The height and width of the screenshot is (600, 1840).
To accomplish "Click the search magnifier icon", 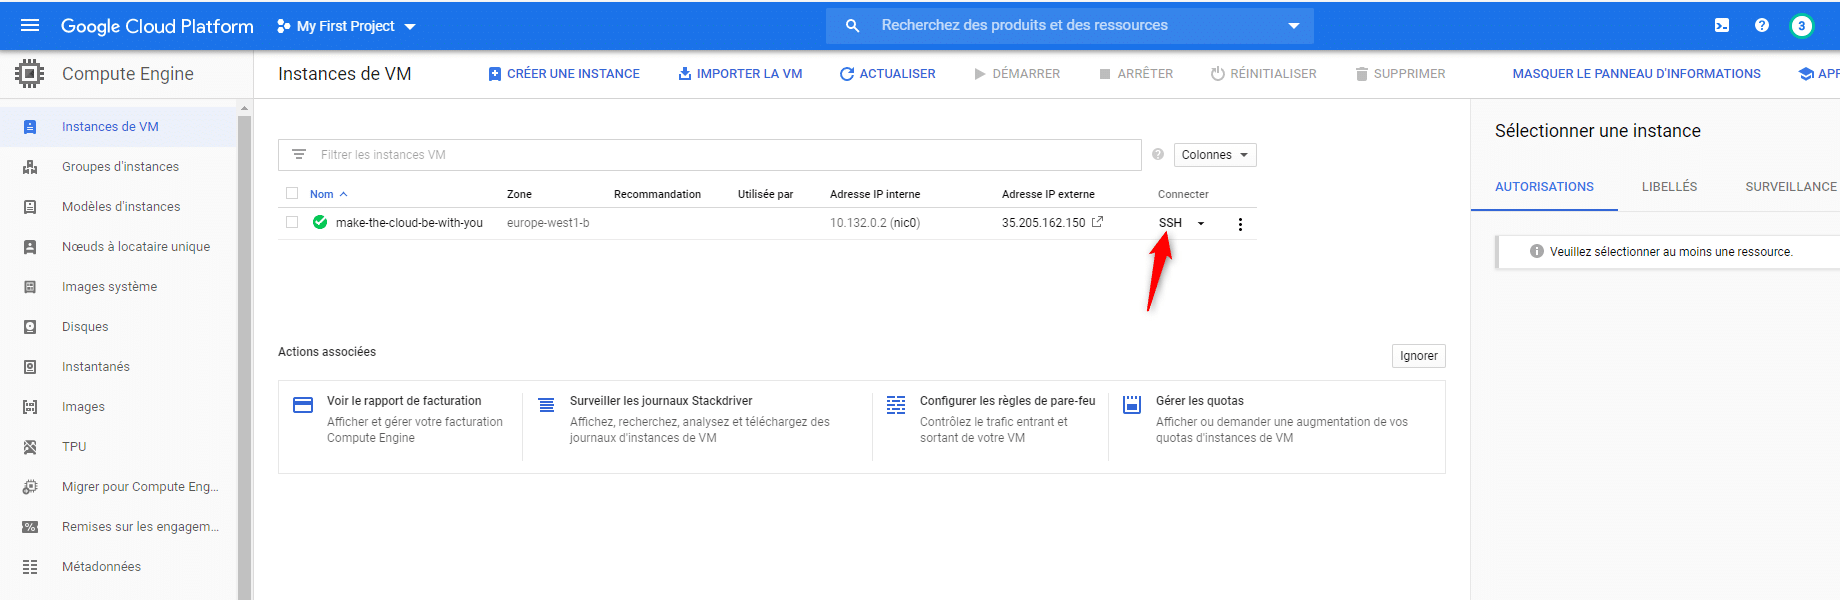I will point(852,26).
